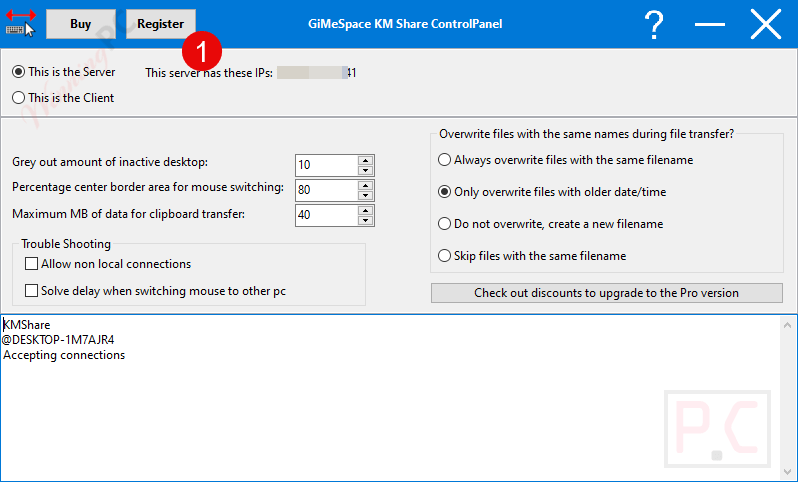
Task: Increase grey out amount with up arrow
Action: tap(365, 160)
